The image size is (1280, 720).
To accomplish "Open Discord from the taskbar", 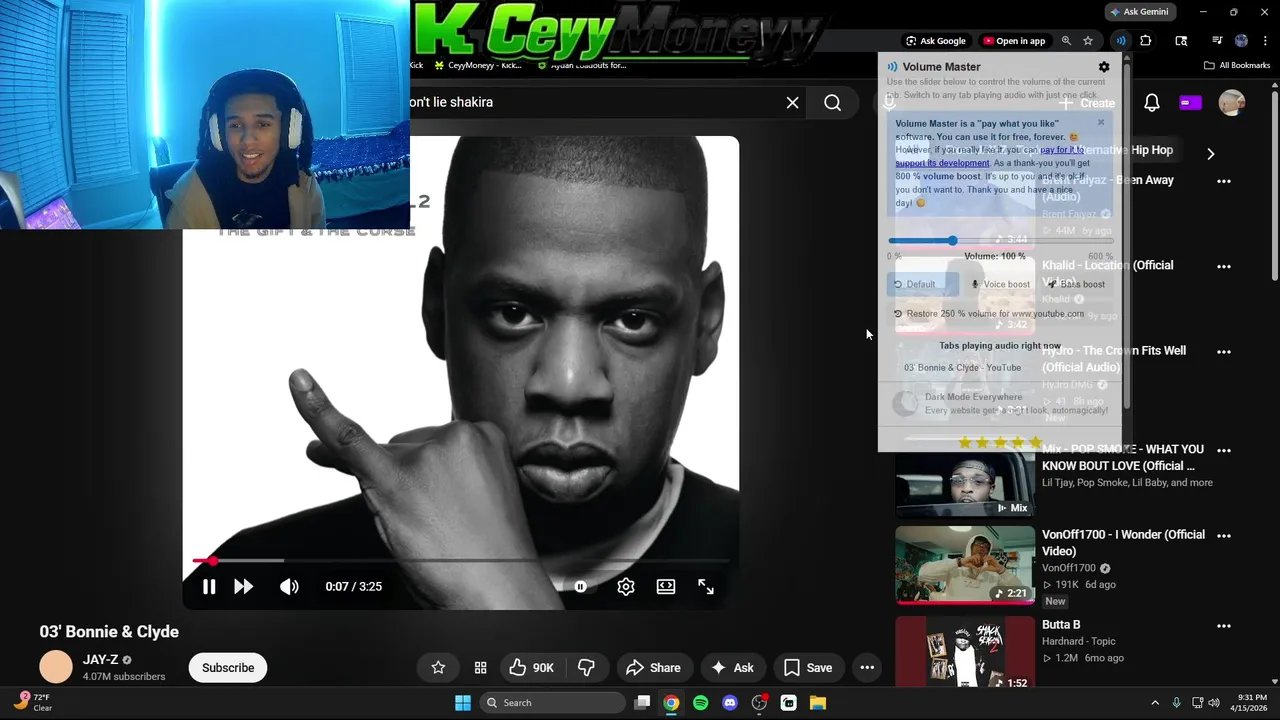I will point(730,703).
